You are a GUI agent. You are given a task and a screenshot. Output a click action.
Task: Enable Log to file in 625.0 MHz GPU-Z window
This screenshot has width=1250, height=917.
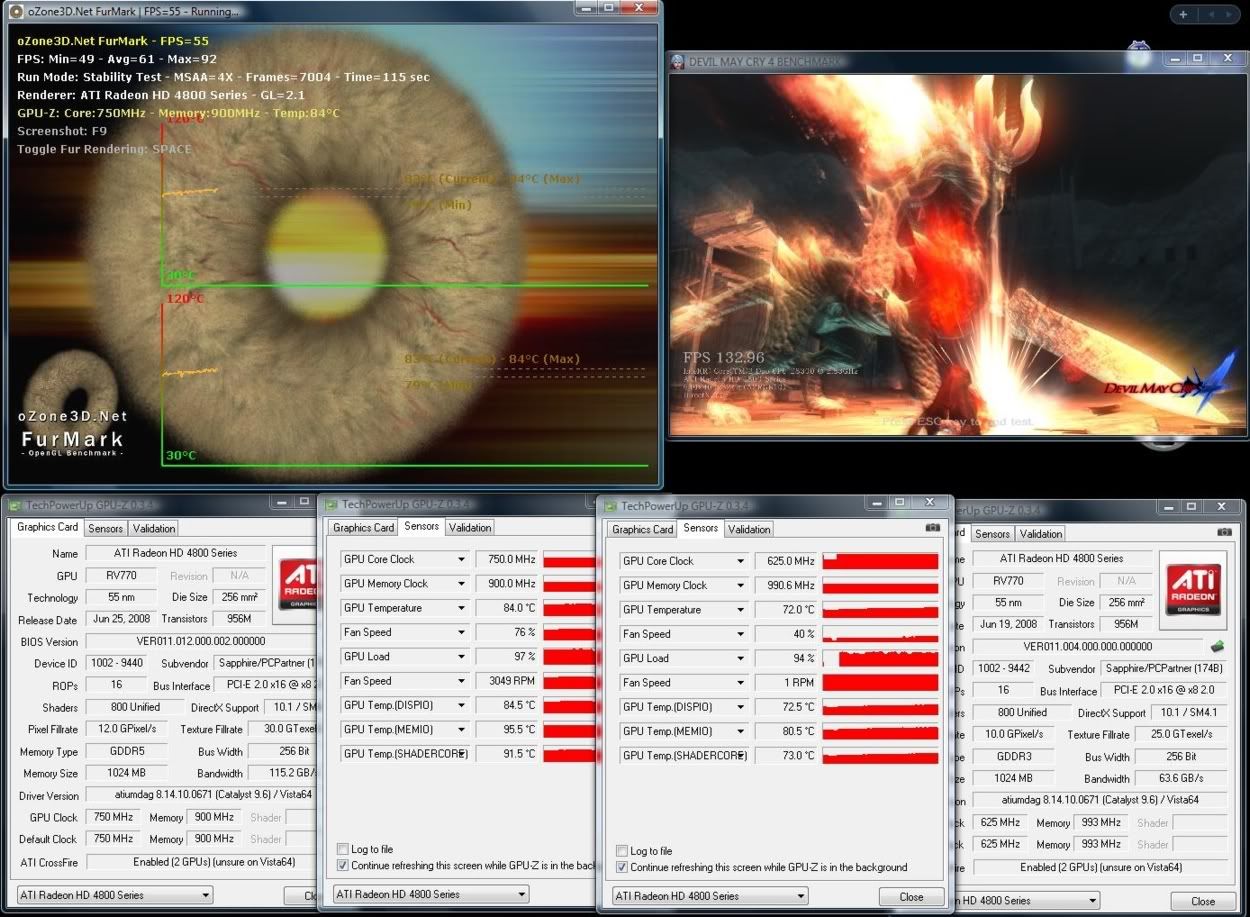622,851
